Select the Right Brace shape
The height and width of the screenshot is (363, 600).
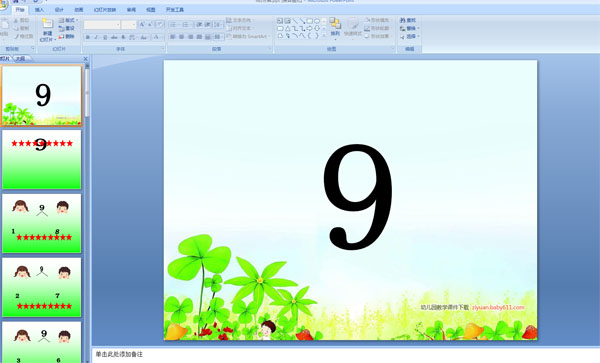pyautogui.click(x=317, y=36)
